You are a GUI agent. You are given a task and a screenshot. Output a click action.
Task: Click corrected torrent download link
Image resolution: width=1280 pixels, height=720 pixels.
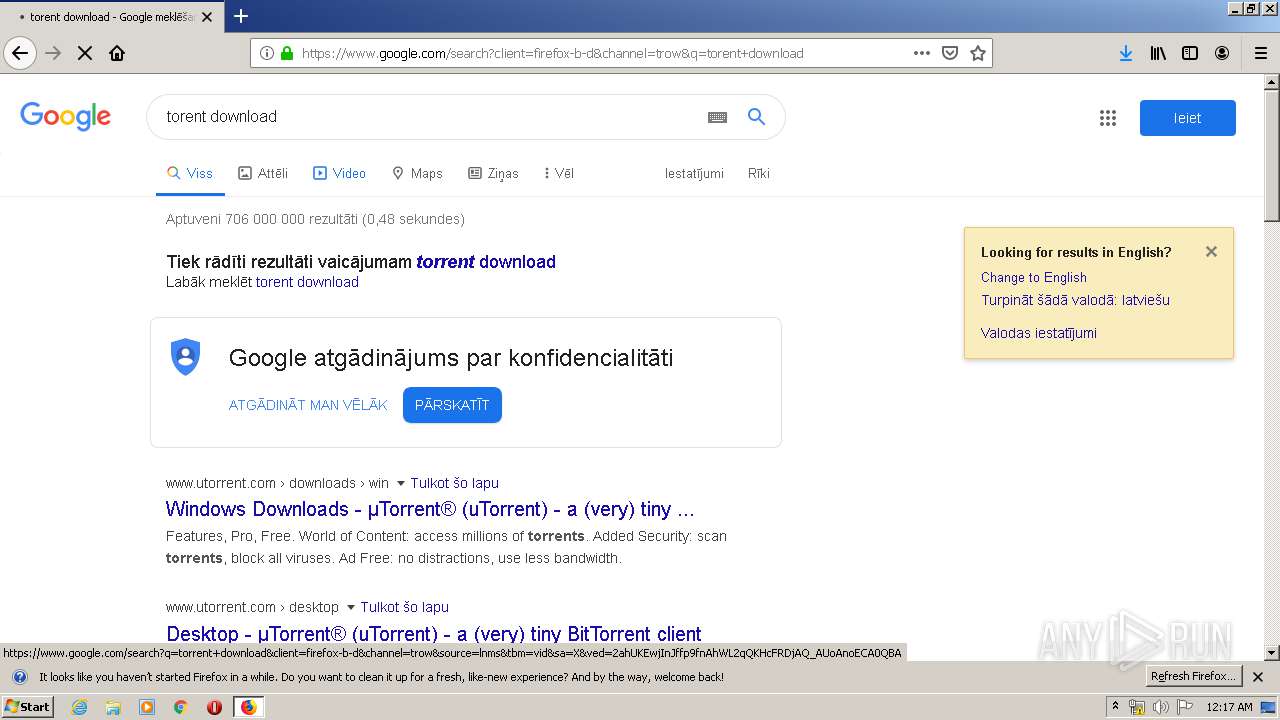tap(486, 262)
